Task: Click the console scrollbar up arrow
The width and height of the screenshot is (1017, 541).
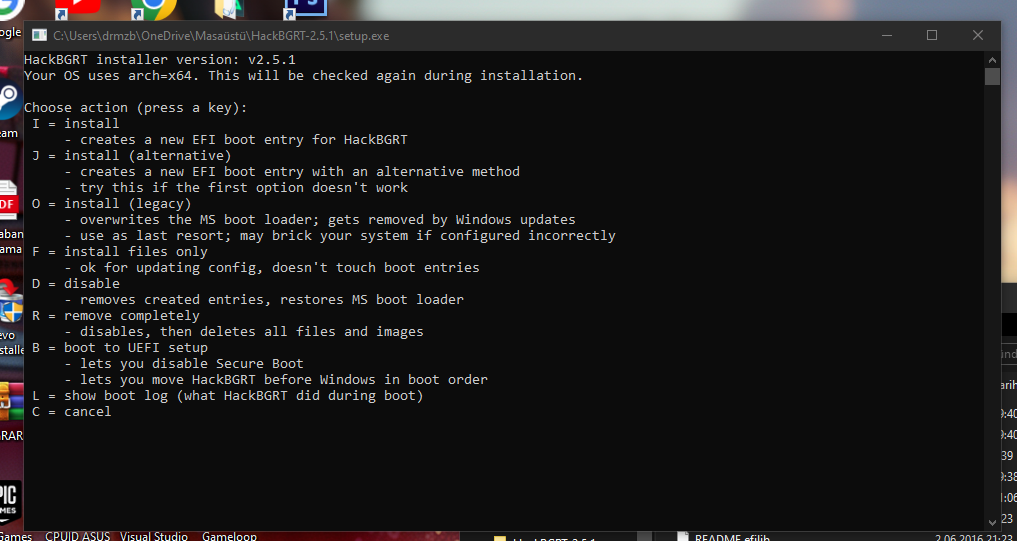Action: (992, 60)
